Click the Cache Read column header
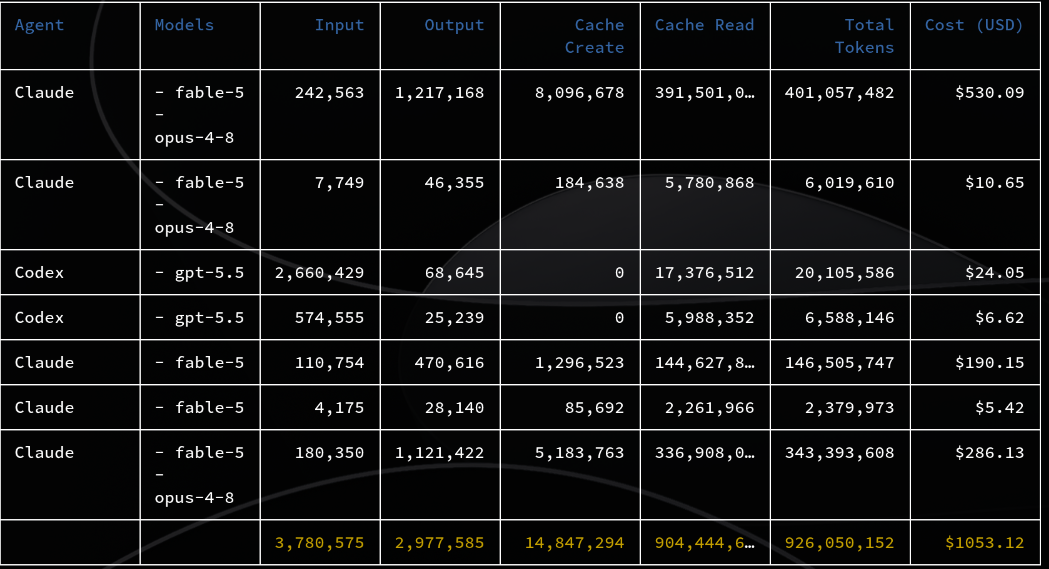 pos(704,25)
